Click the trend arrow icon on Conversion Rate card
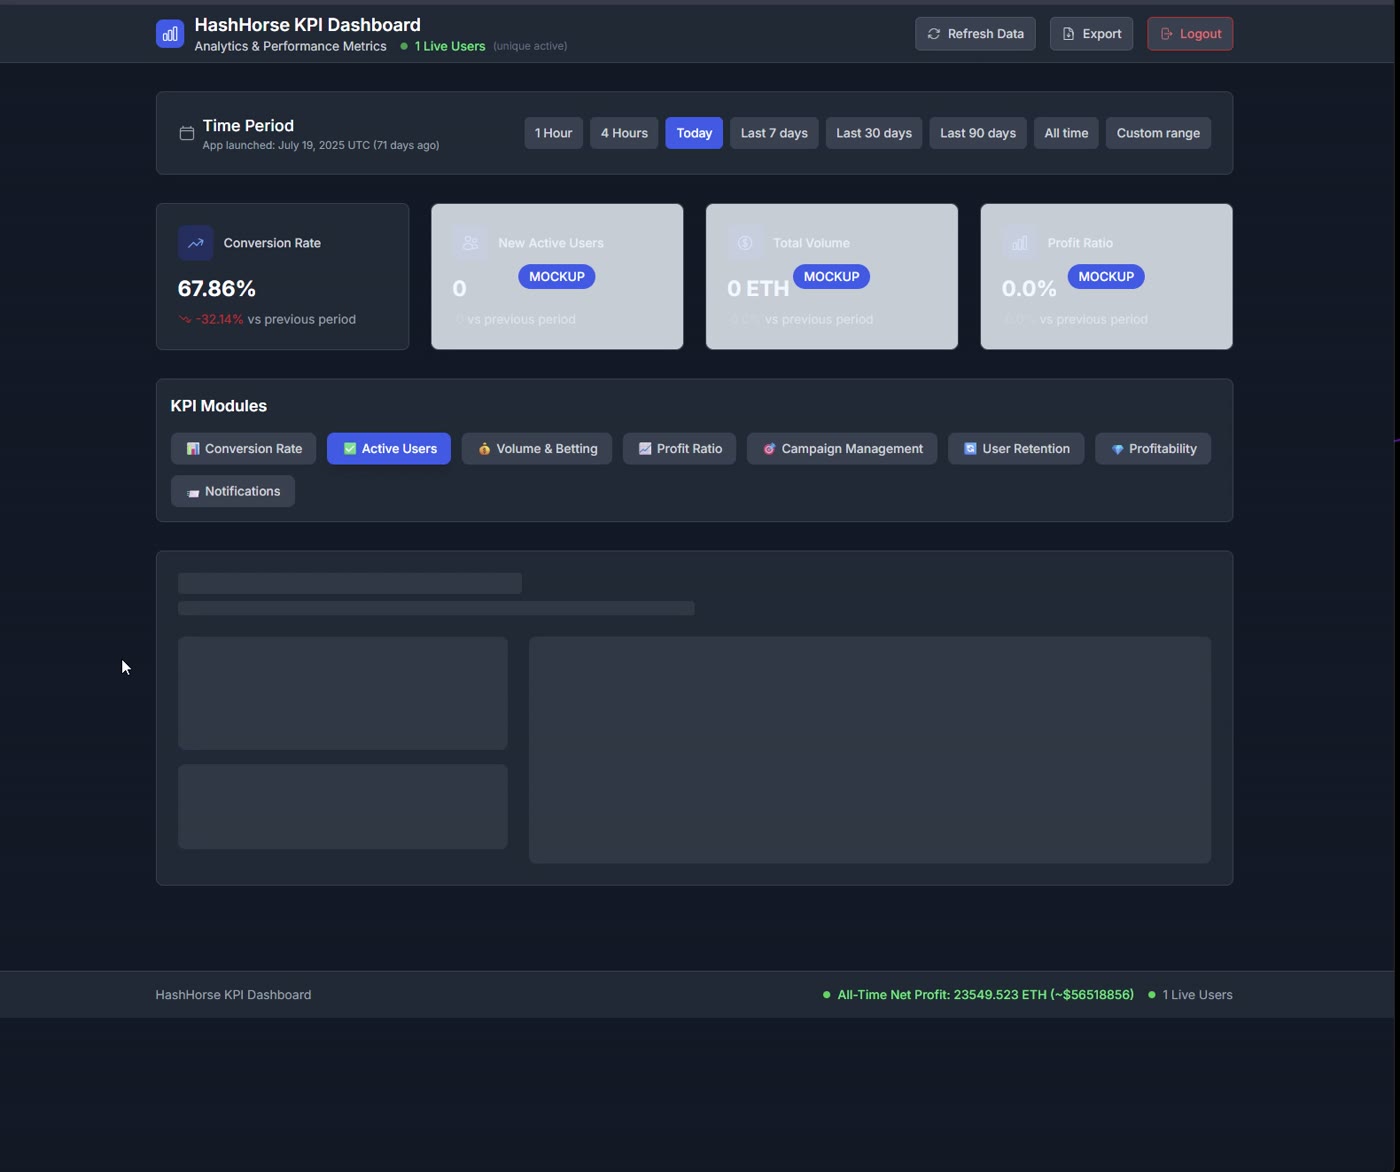 click(196, 243)
